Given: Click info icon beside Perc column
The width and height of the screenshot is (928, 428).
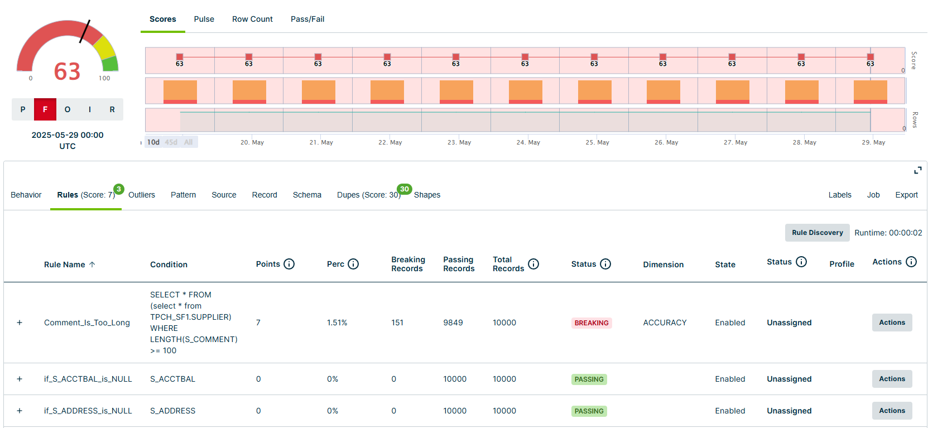Looking at the screenshot, I should tap(353, 264).
